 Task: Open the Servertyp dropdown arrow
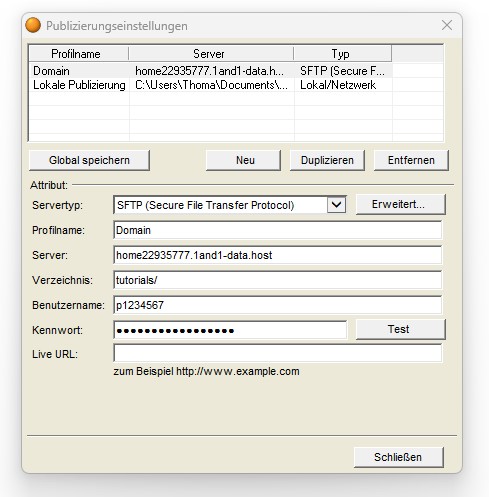point(336,205)
